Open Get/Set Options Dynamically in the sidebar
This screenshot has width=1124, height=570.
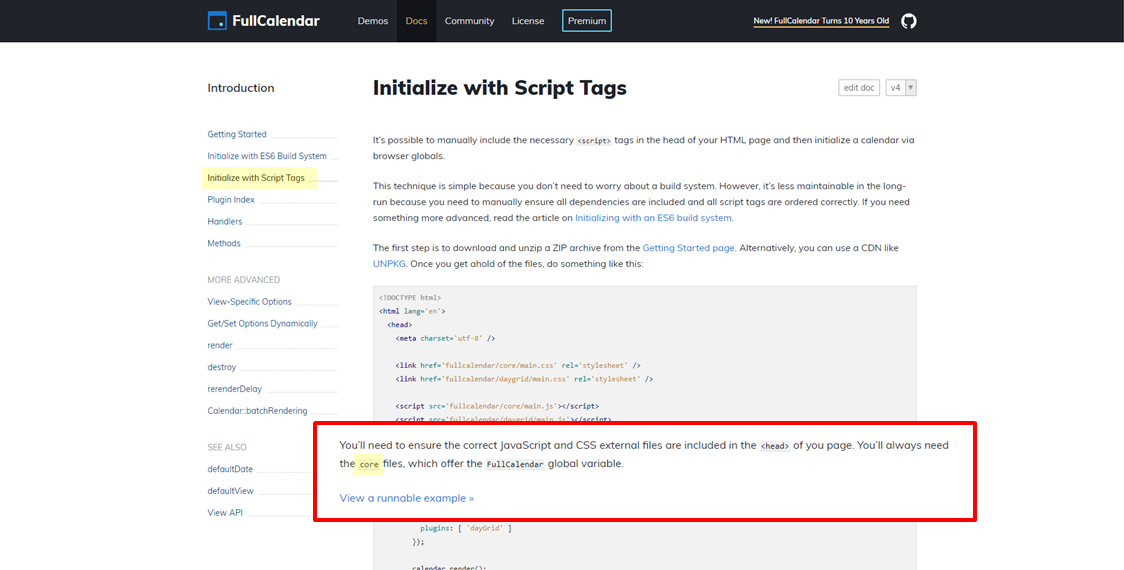pyautogui.click(x=262, y=323)
